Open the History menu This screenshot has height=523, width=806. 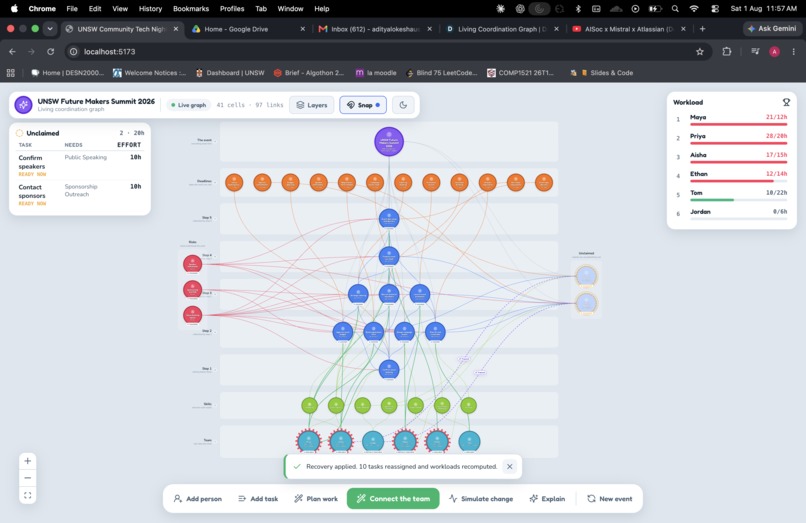(x=150, y=9)
